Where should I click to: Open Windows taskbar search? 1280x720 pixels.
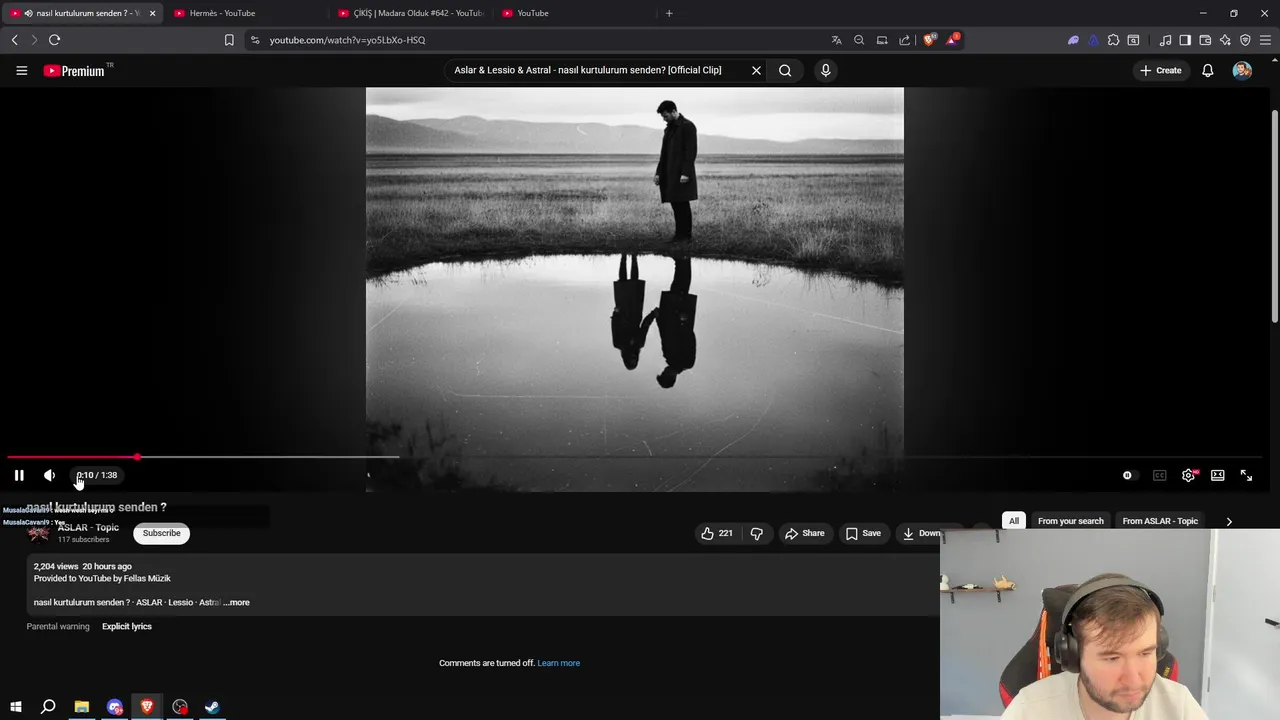[48, 707]
